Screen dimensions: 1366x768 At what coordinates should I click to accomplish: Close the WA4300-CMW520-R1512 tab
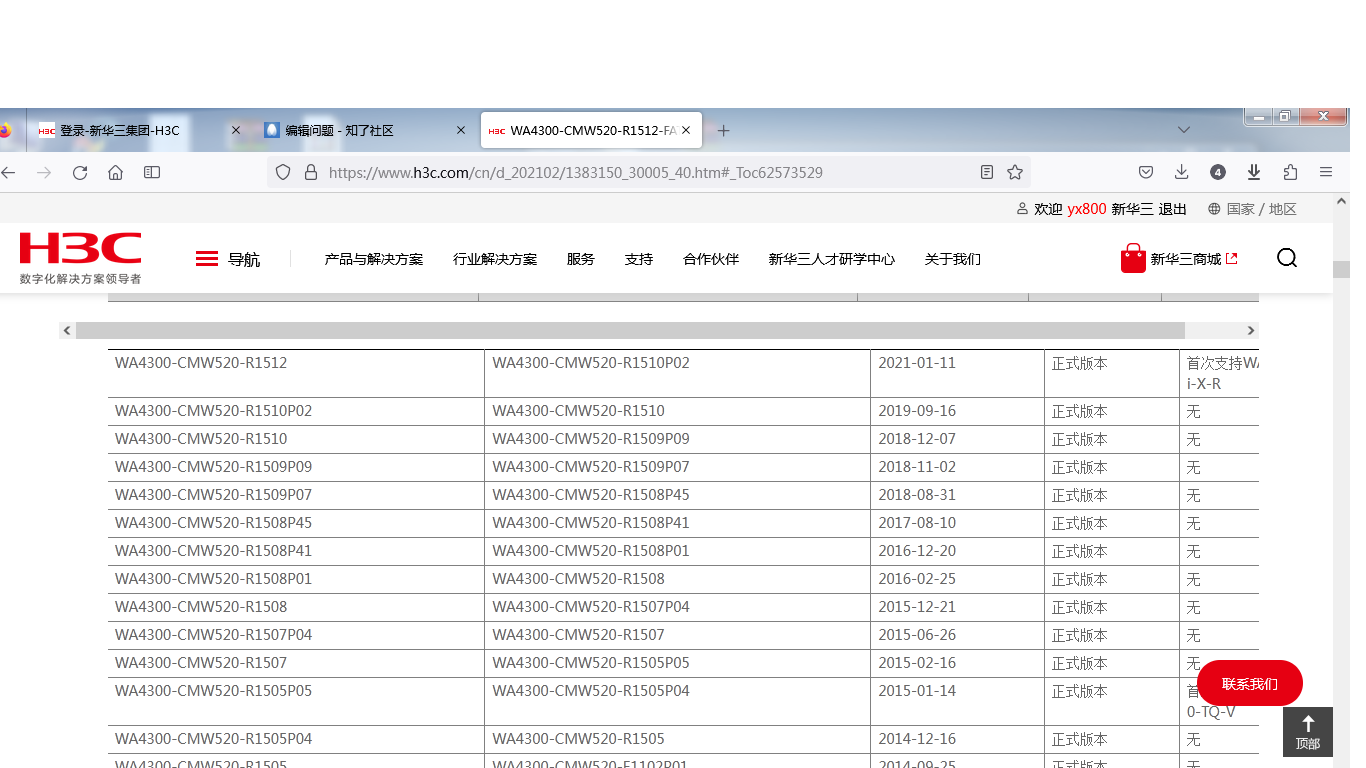(x=686, y=130)
